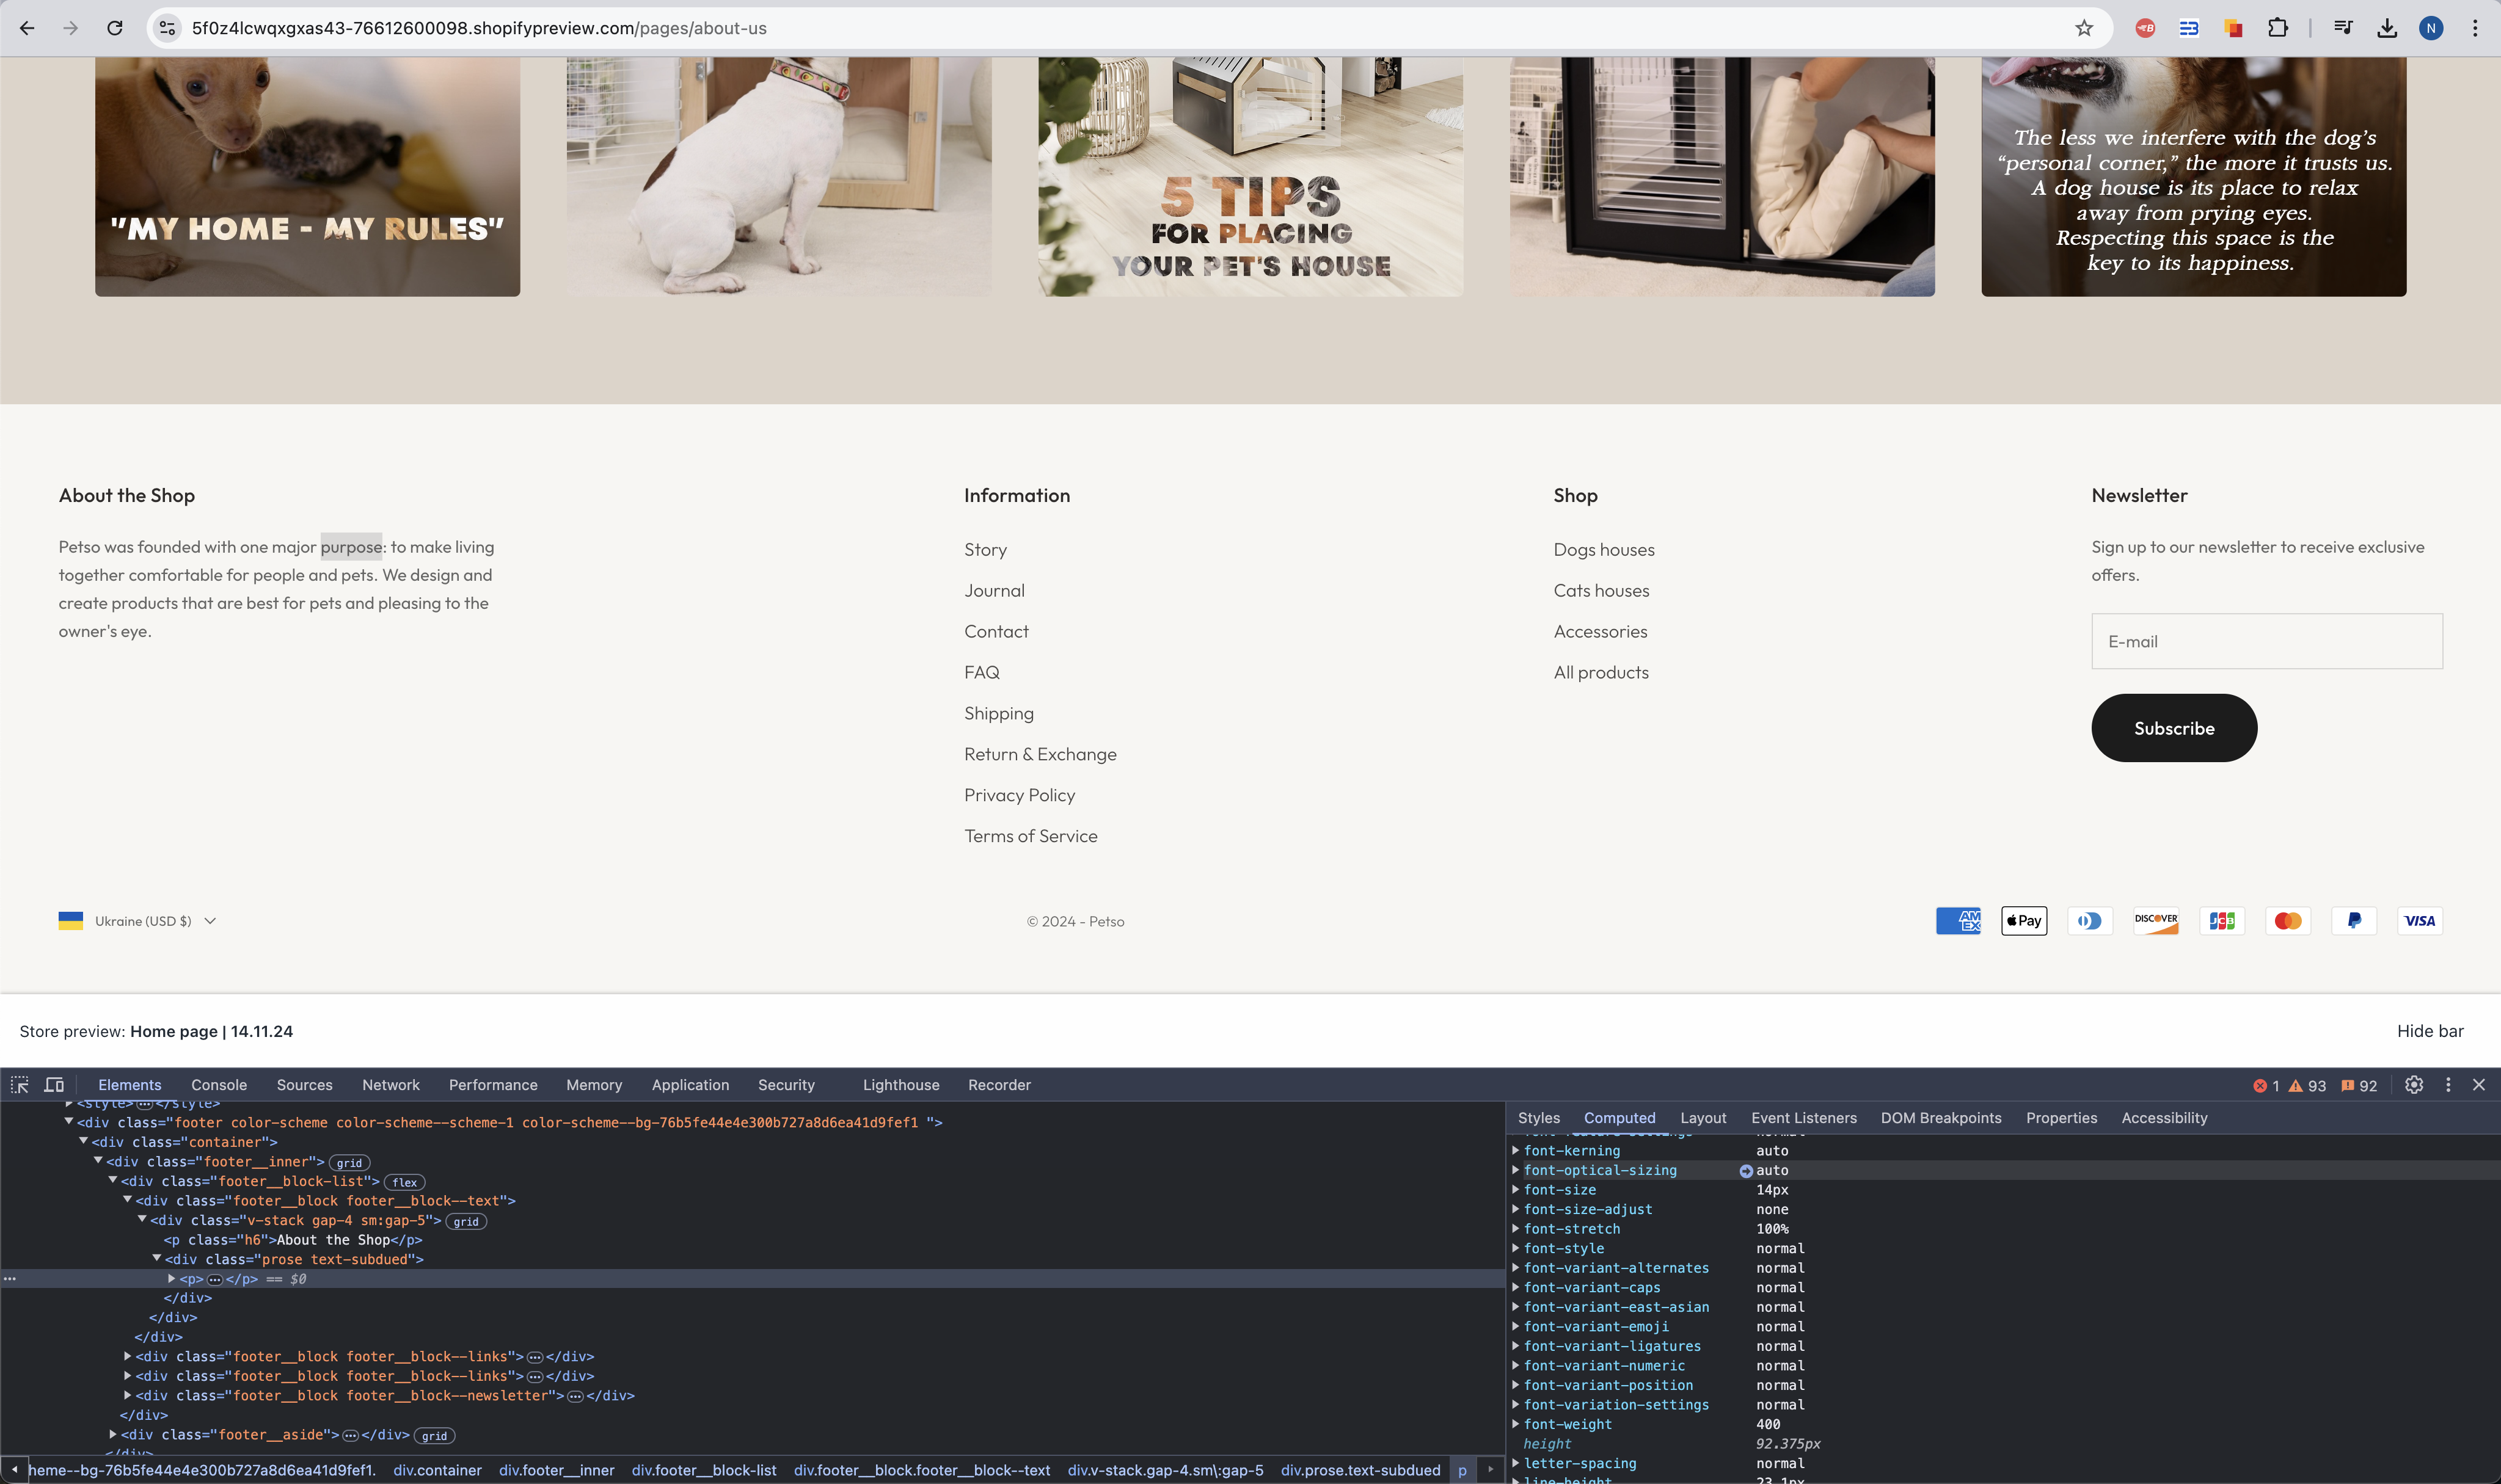2501x1484 pixels.
Task: Toggle the device toolbar icon in DevTools
Action: (54, 1085)
